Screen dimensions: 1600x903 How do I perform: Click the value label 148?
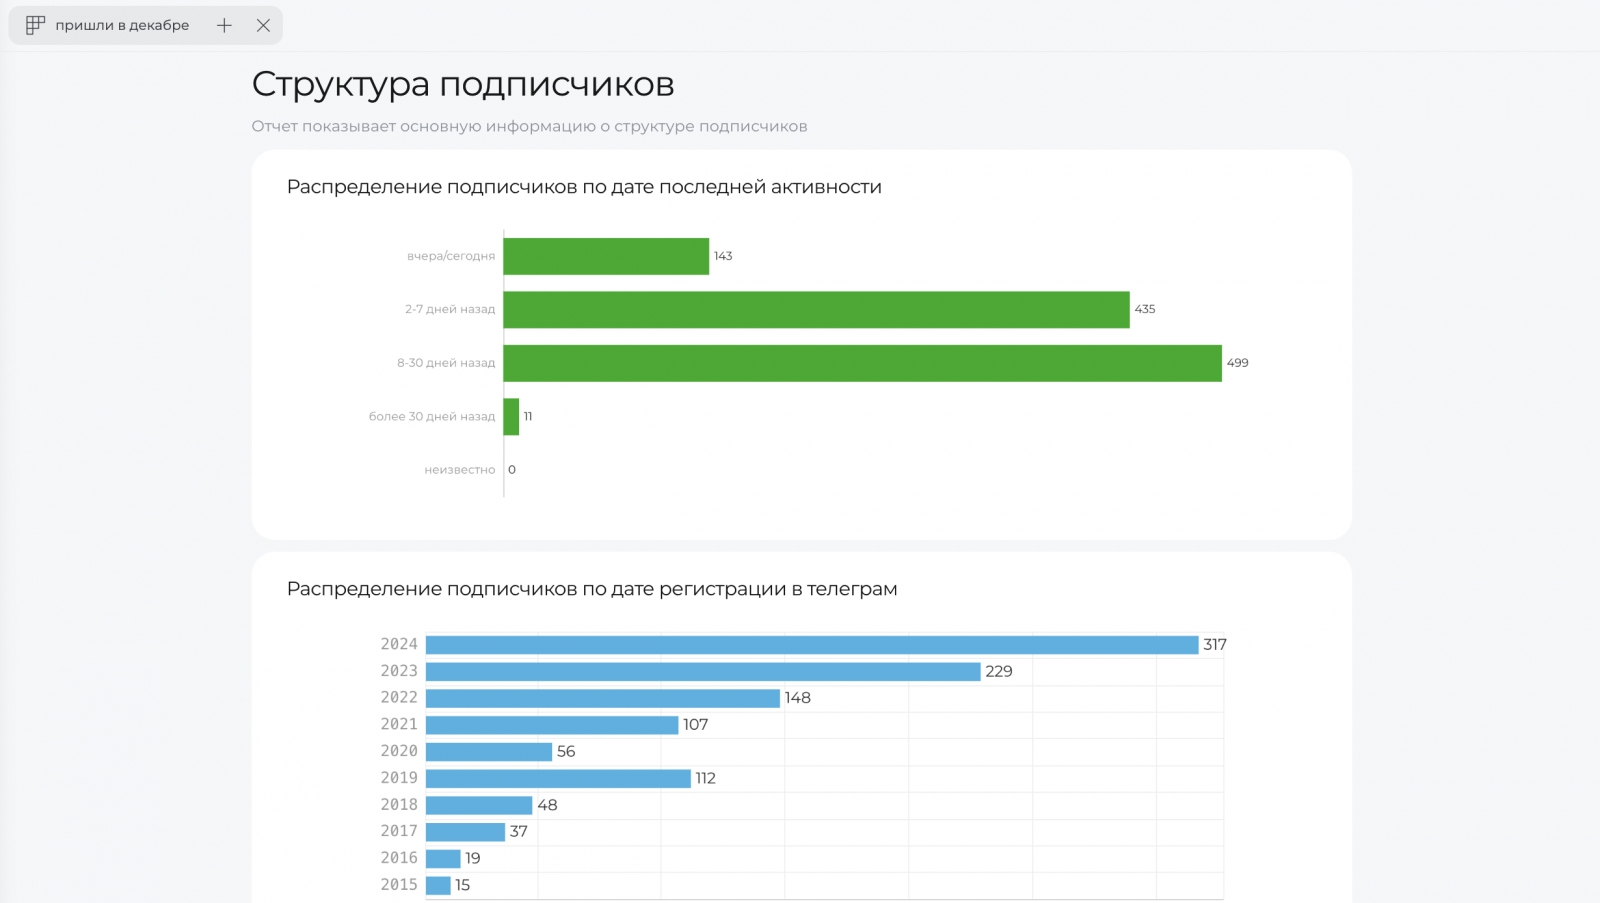[x=798, y=698]
